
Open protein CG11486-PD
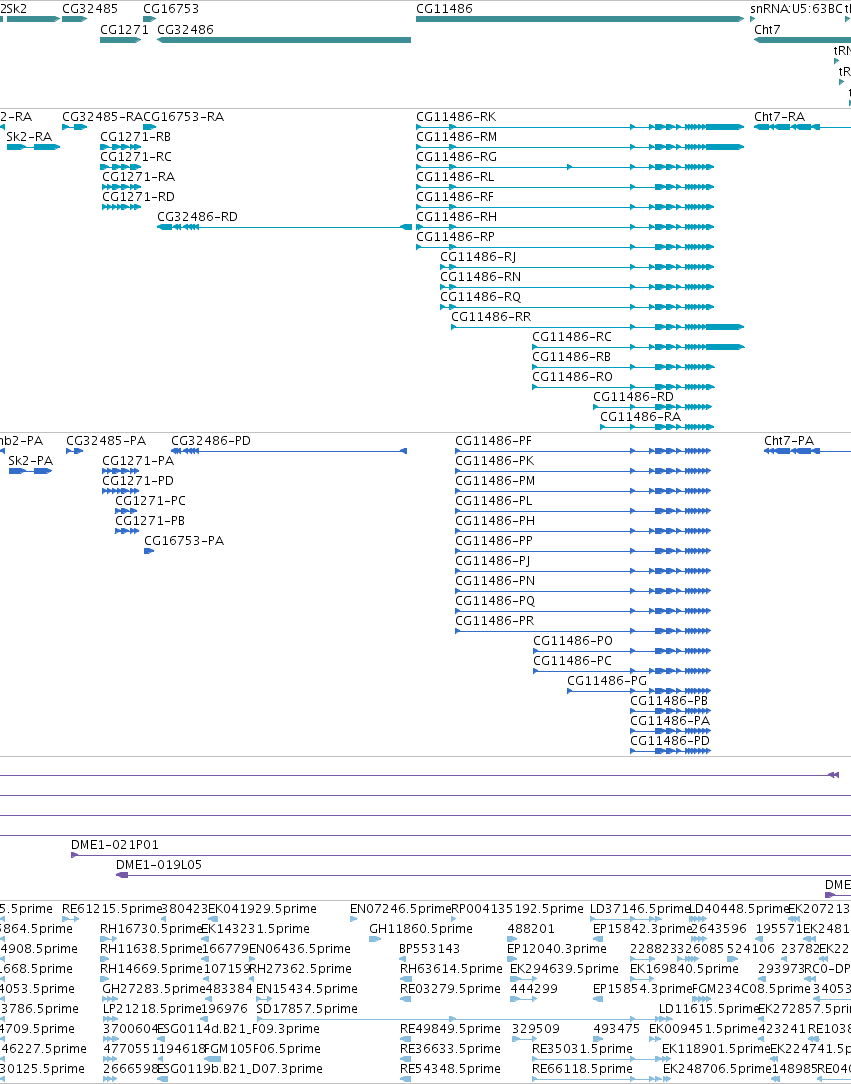click(x=670, y=742)
